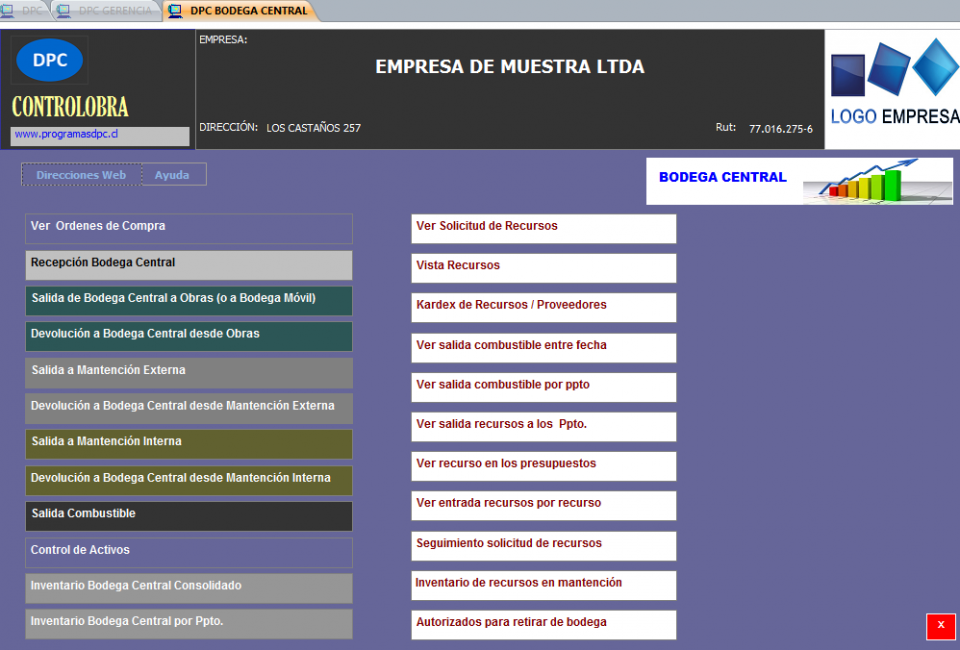
Task: Open the Salida Combustible form
Action: click(x=189, y=515)
